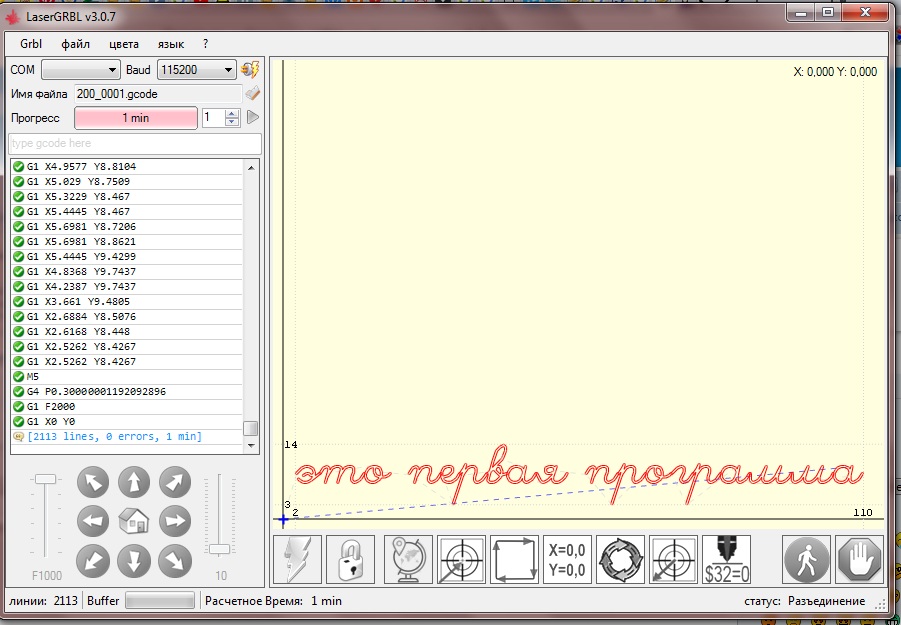Screen dimensions: 901x625
Task: Open the ? help menu
Action: coord(206,44)
